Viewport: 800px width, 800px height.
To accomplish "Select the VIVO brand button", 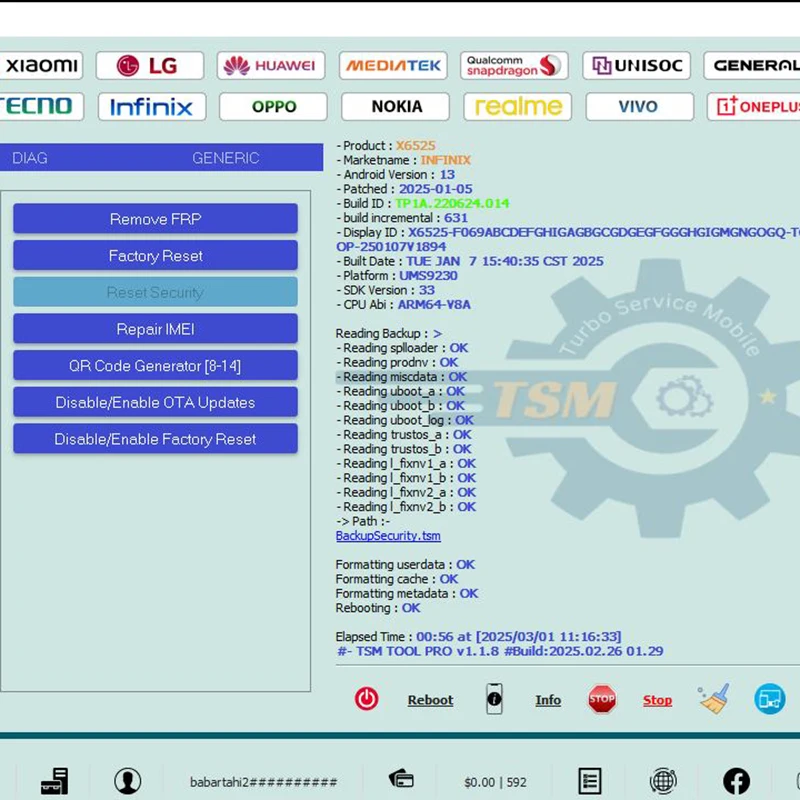I will pyautogui.click(x=639, y=106).
